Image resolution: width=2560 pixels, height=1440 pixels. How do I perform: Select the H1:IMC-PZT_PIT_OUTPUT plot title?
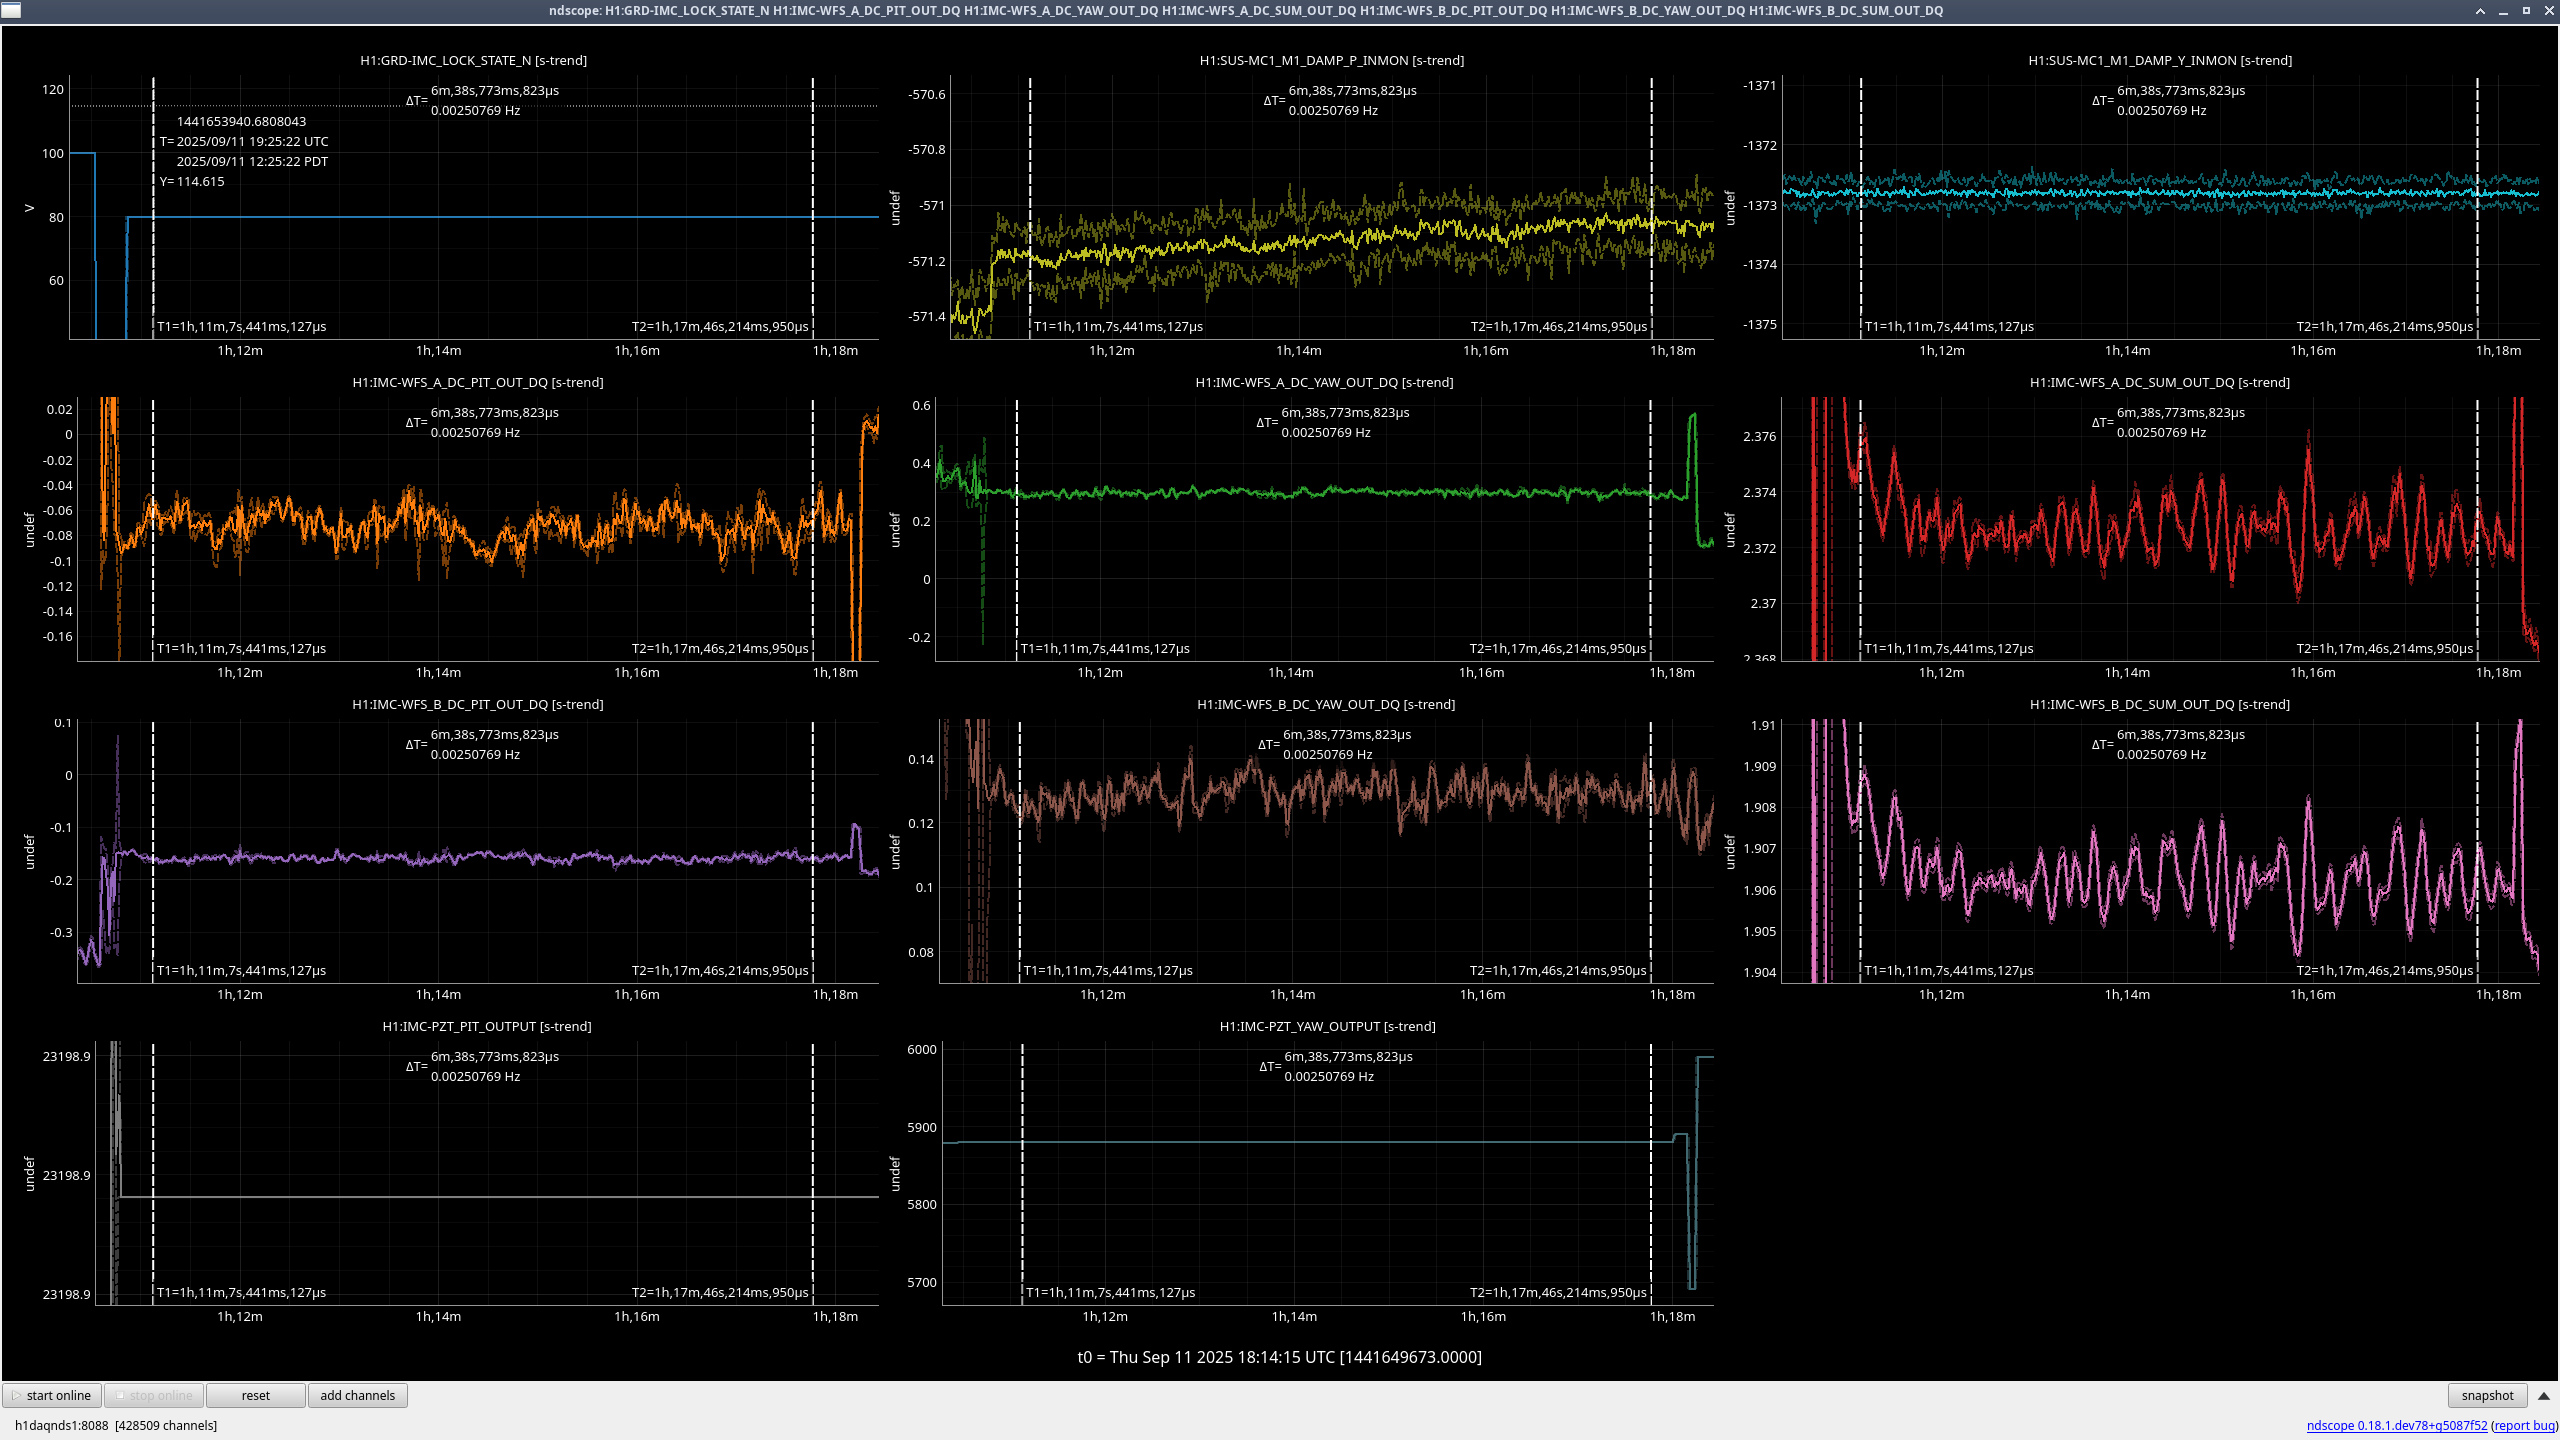pyautogui.click(x=486, y=1026)
